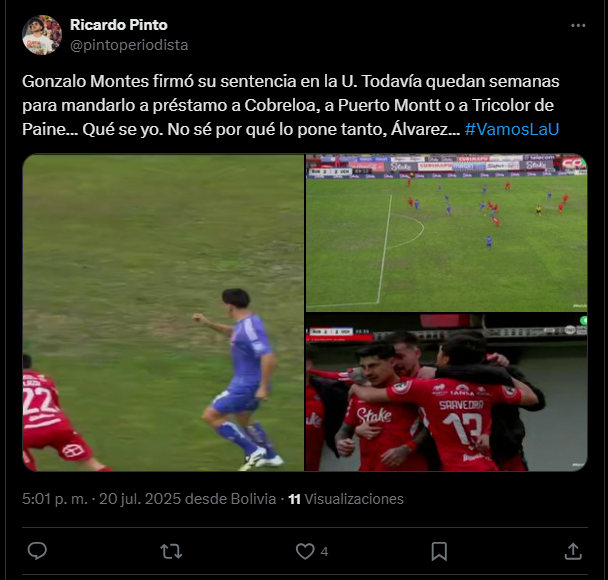Click the repost arrows icon
This screenshot has height=580, width=608.
coord(171,551)
